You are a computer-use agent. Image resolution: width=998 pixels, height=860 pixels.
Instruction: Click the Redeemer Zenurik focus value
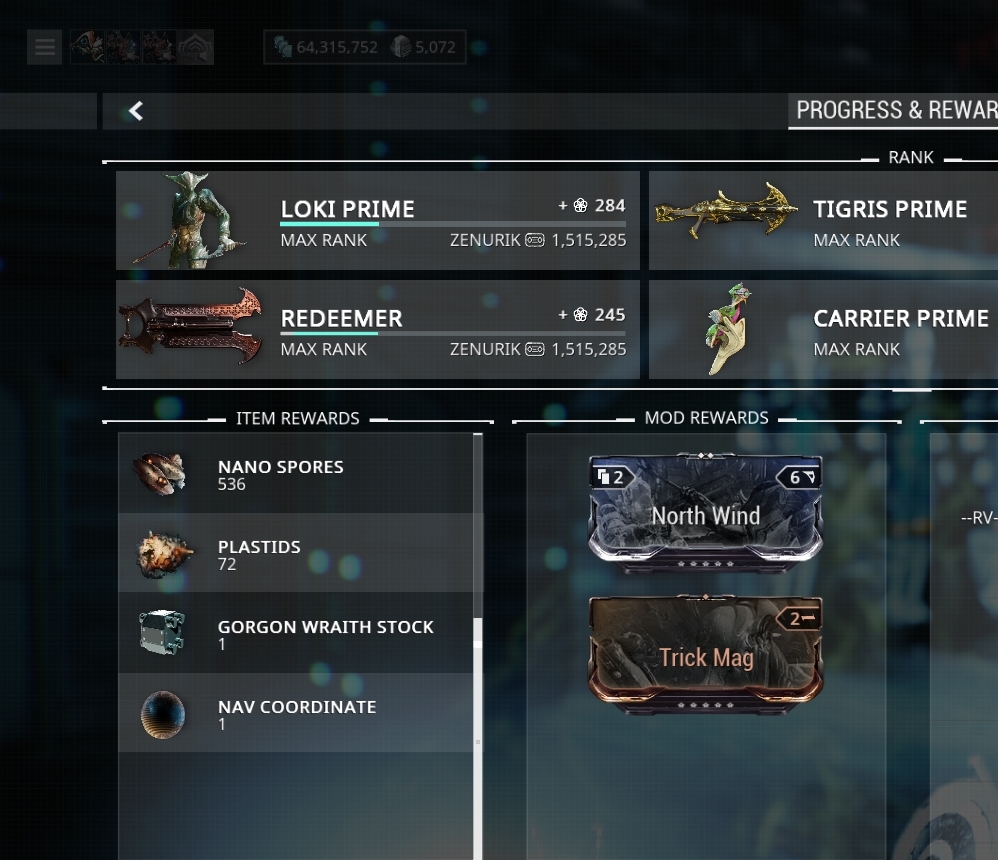[588, 349]
